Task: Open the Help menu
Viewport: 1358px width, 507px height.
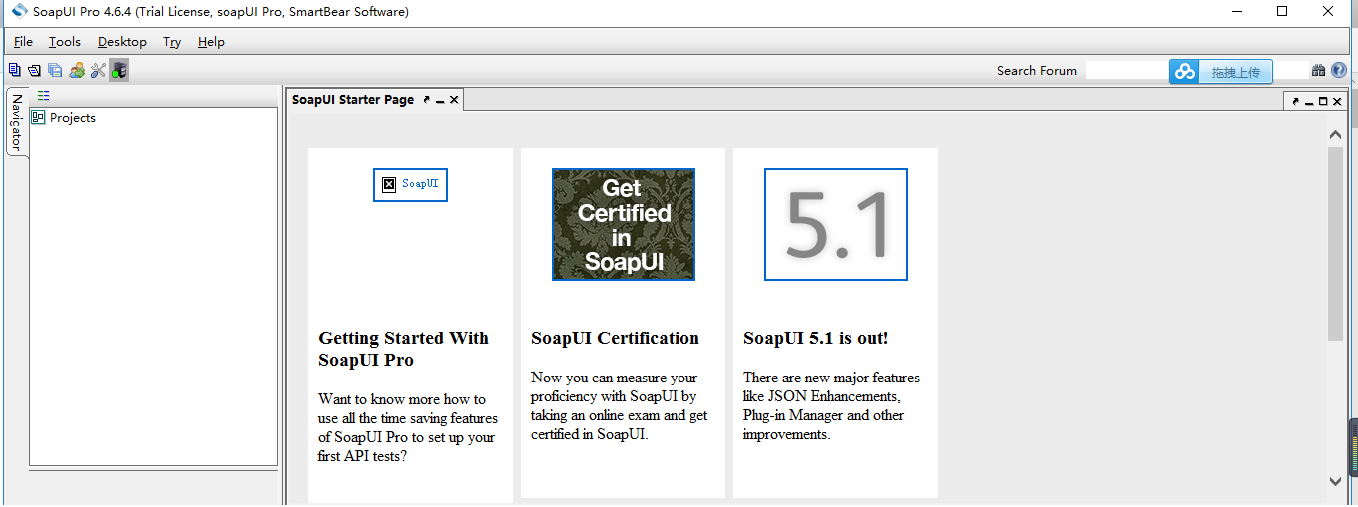Action: pos(211,42)
